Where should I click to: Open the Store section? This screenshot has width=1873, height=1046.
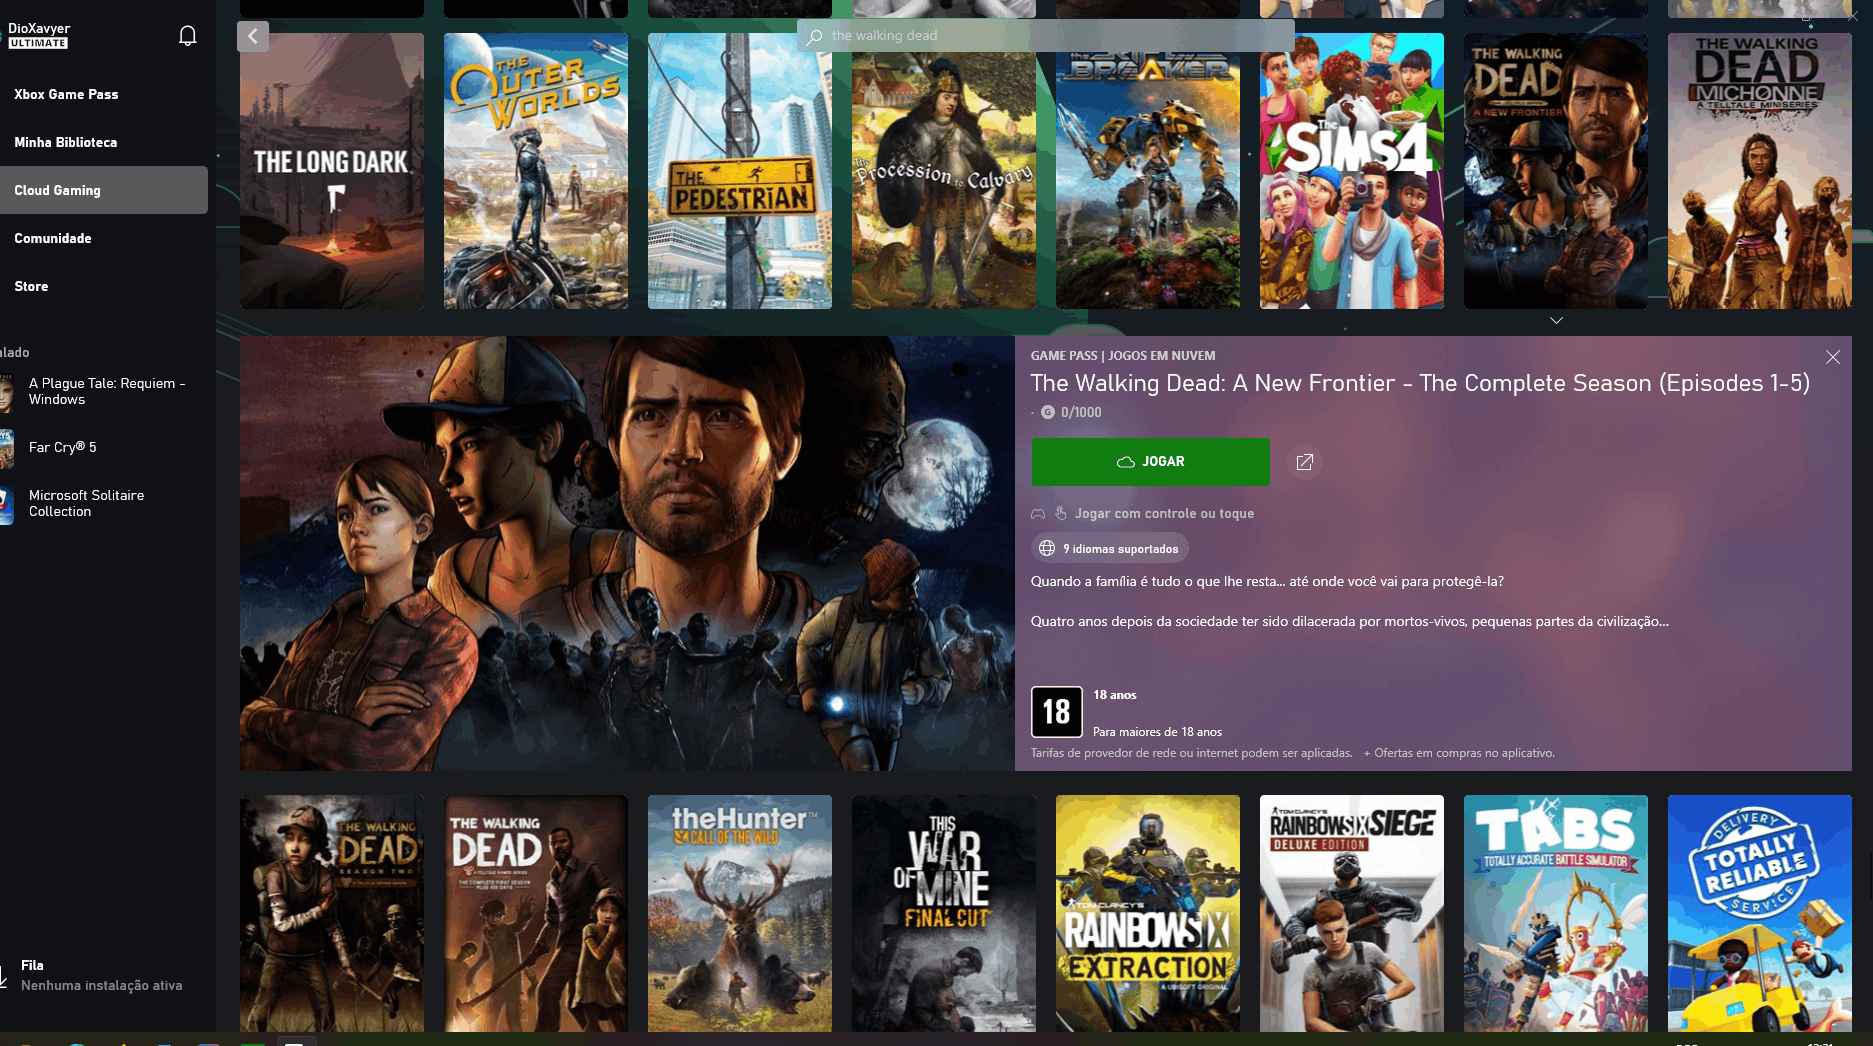(31, 286)
